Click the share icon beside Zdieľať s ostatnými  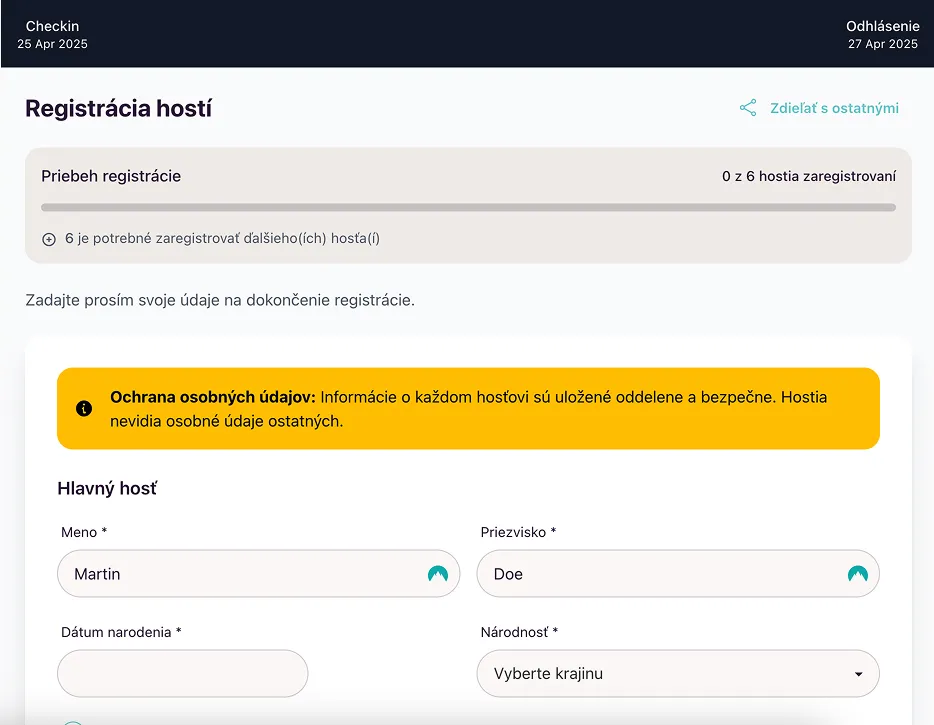(748, 108)
